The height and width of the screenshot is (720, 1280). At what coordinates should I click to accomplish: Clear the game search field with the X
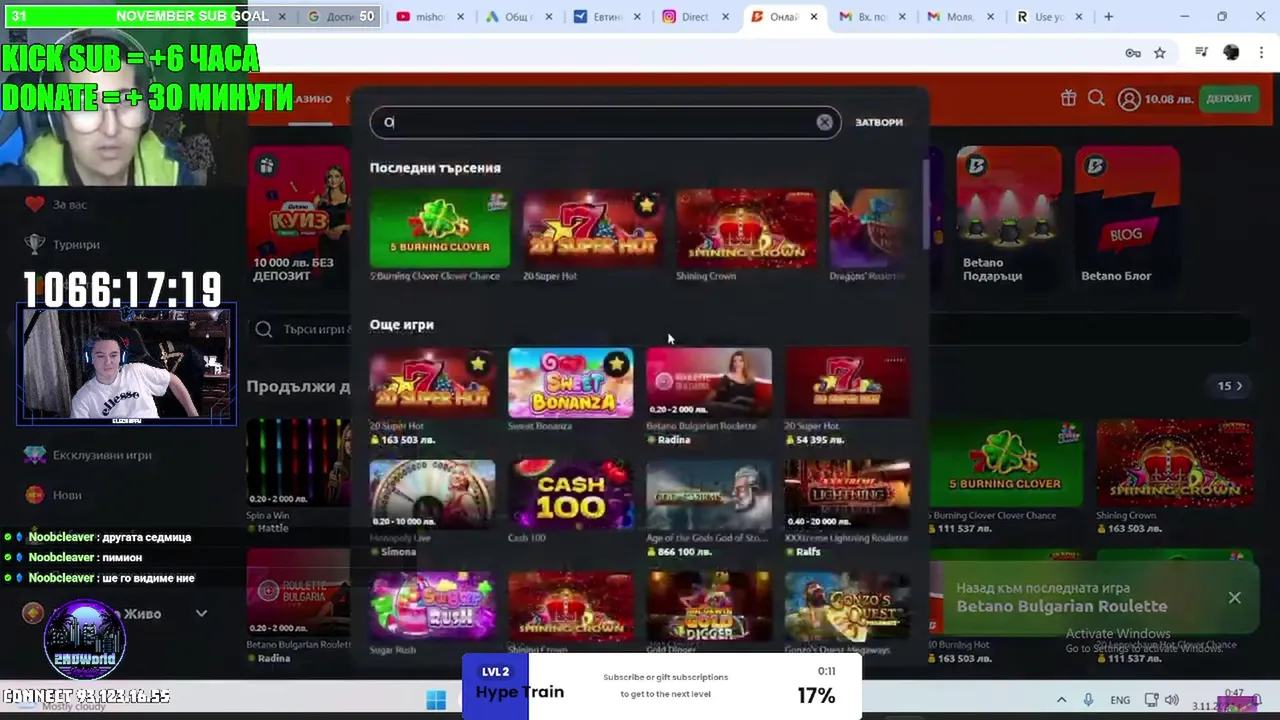pyautogui.click(x=824, y=122)
